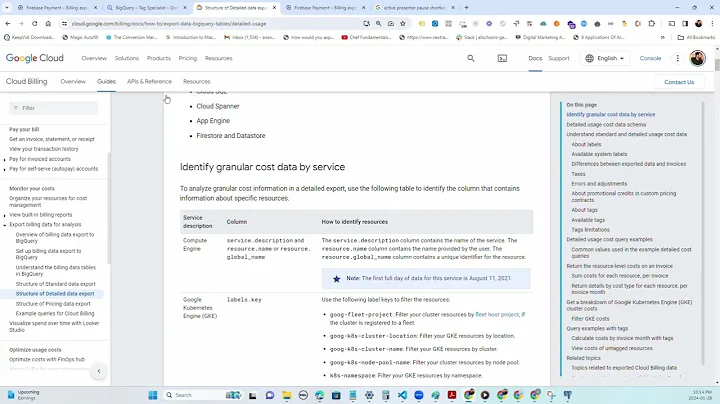The height and width of the screenshot is (404, 720).
Task: Open a new browser tab
Action: click(x=467, y=7)
